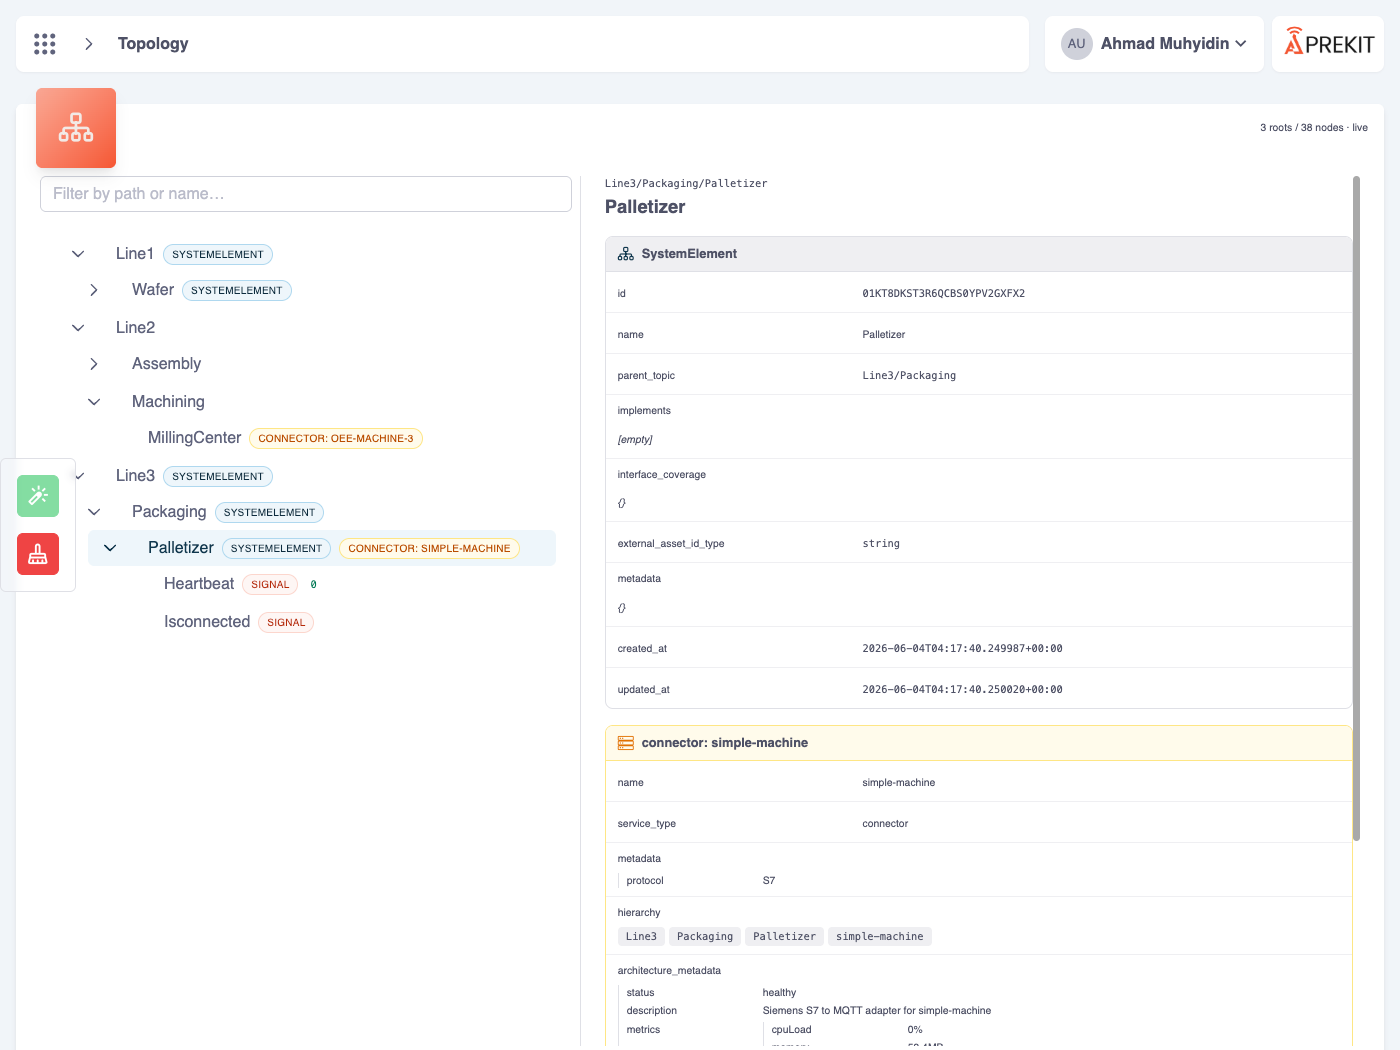Open the Ahmad Muhyidin user dropdown

pyautogui.click(x=1155, y=44)
